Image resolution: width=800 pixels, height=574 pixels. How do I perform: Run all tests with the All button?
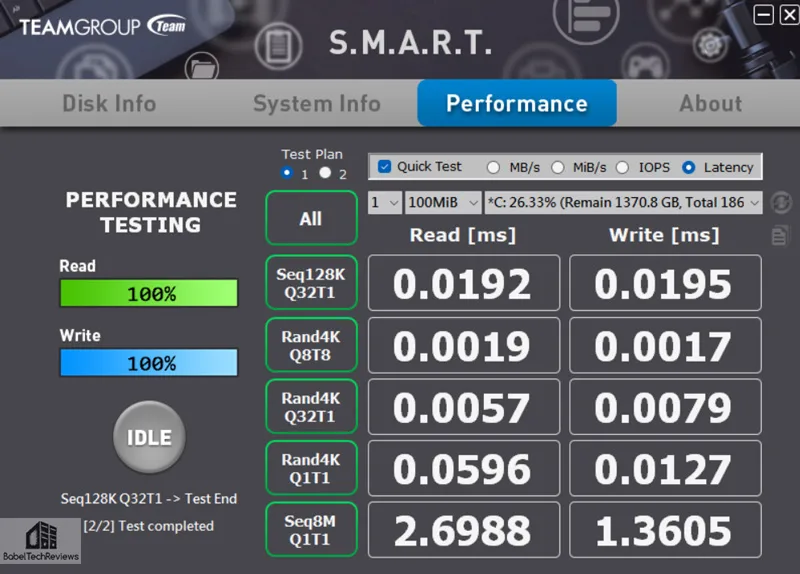pos(311,218)
